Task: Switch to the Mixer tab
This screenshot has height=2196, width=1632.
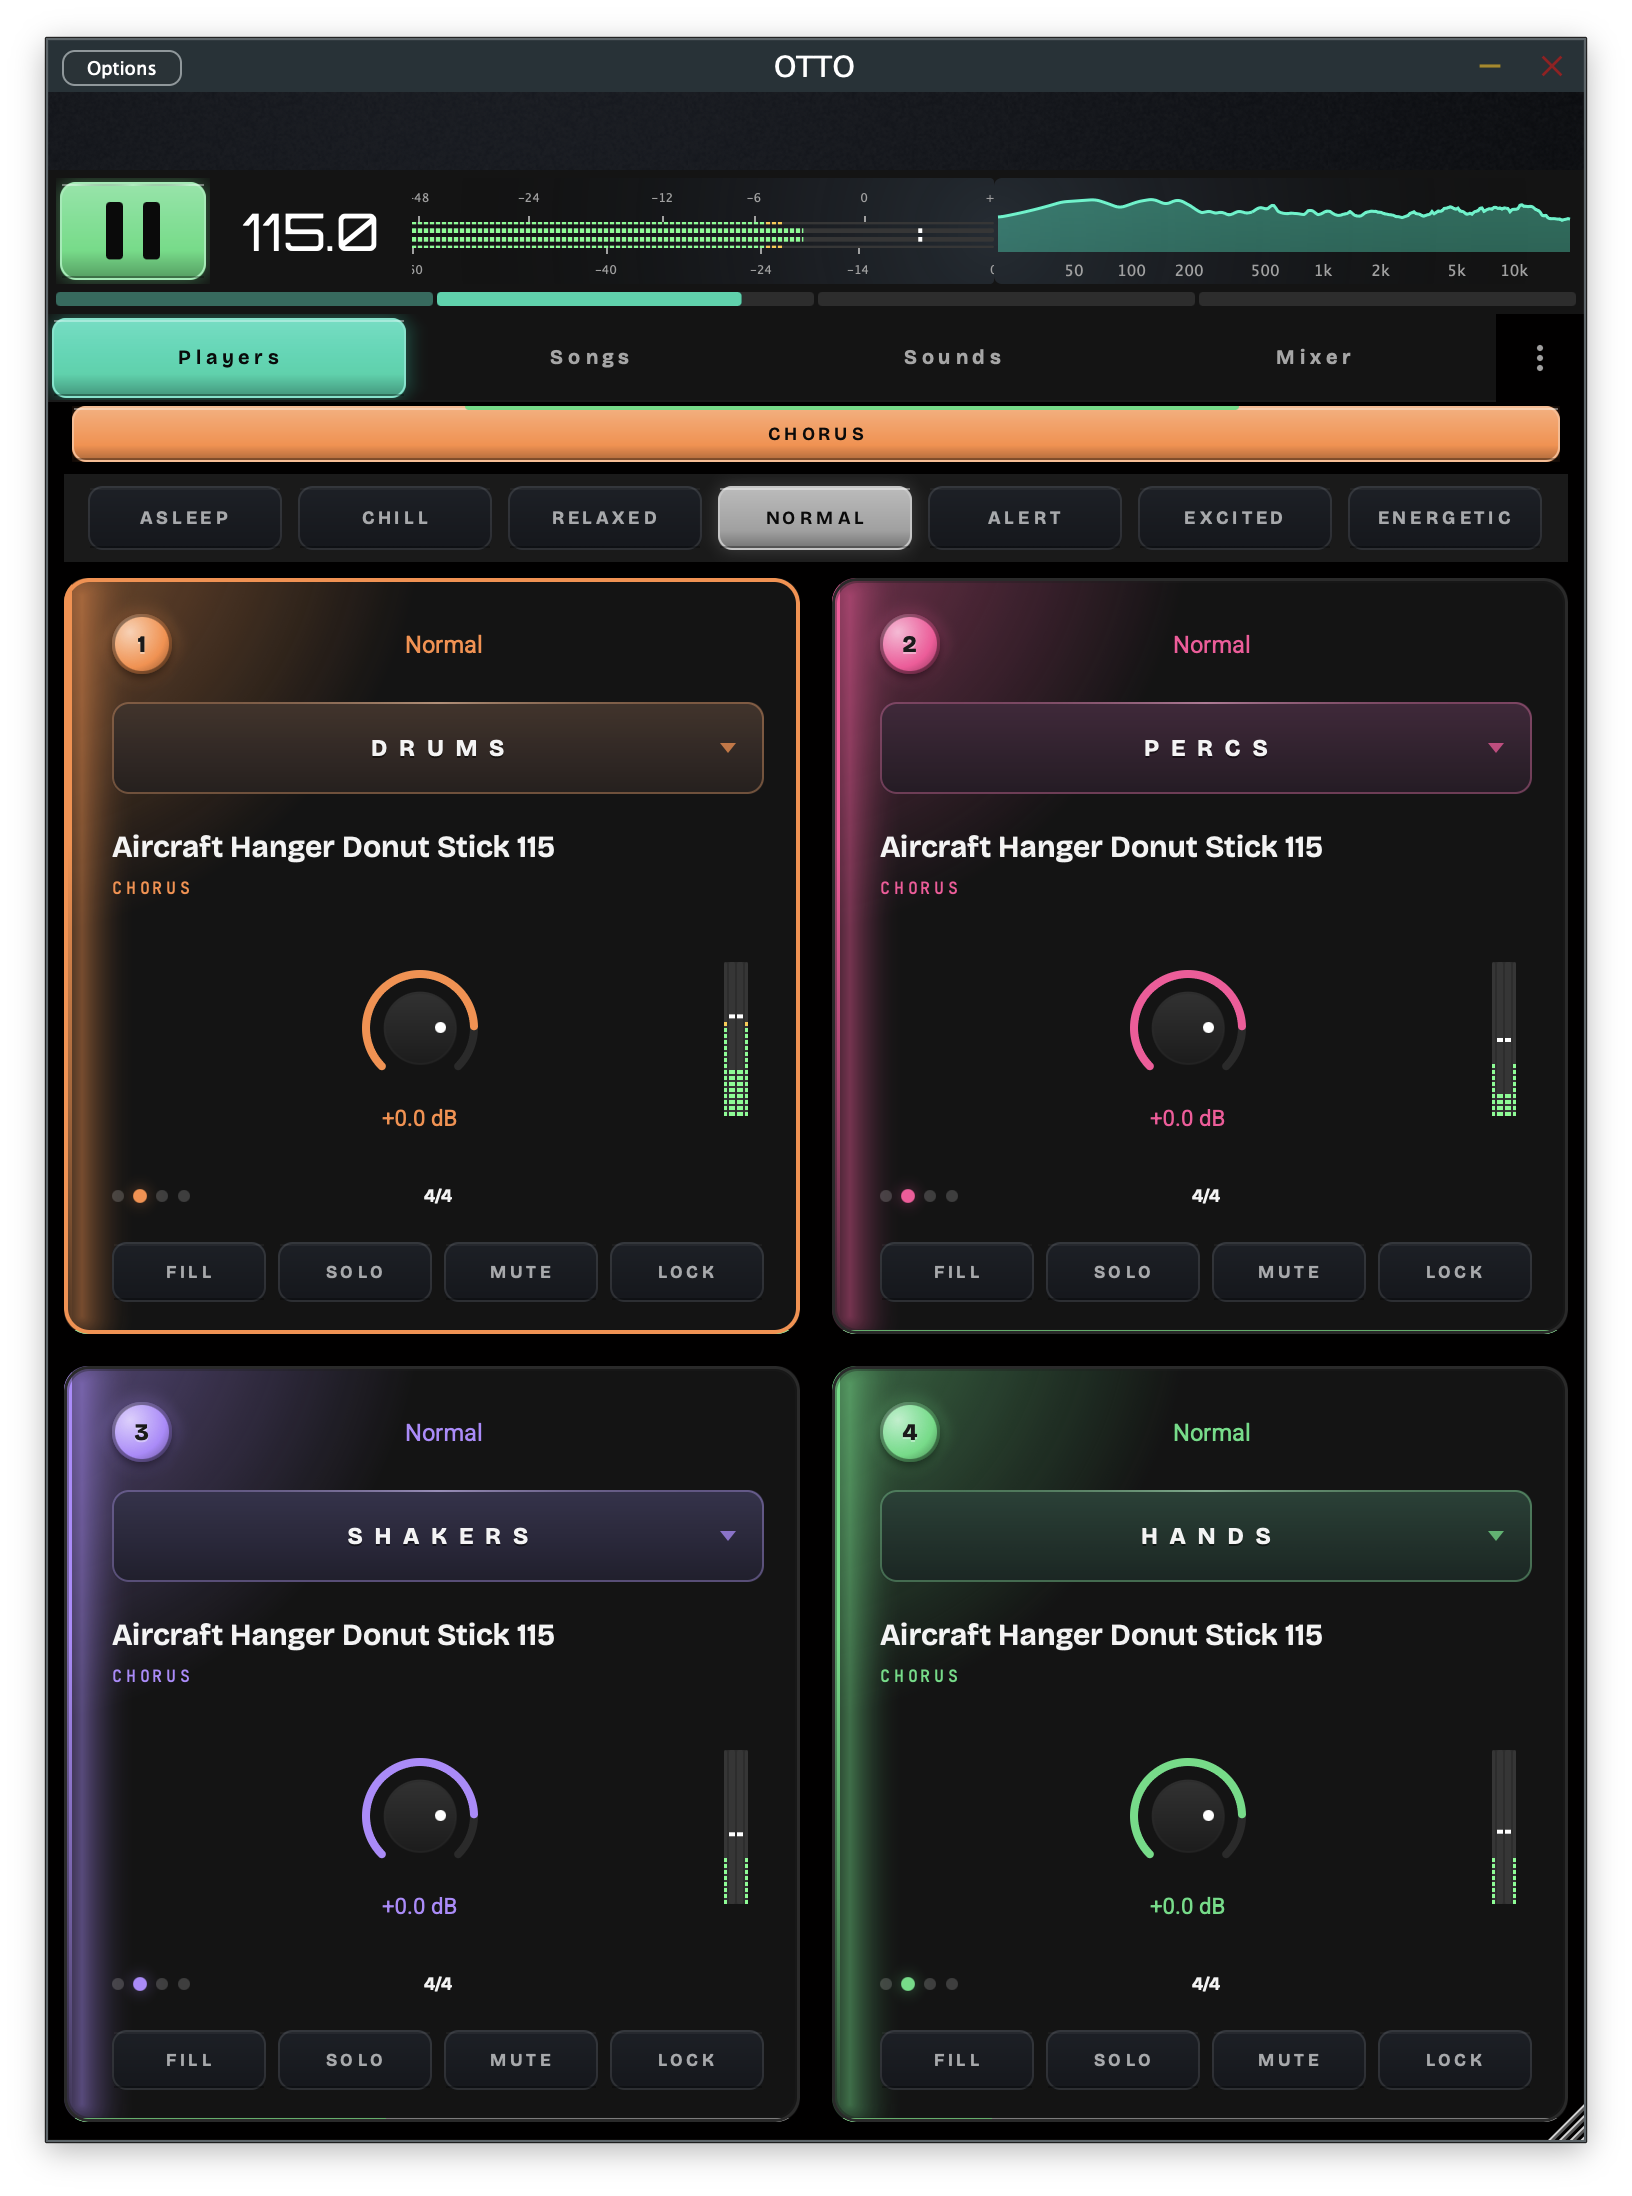Action: (x=1314, y=358)
